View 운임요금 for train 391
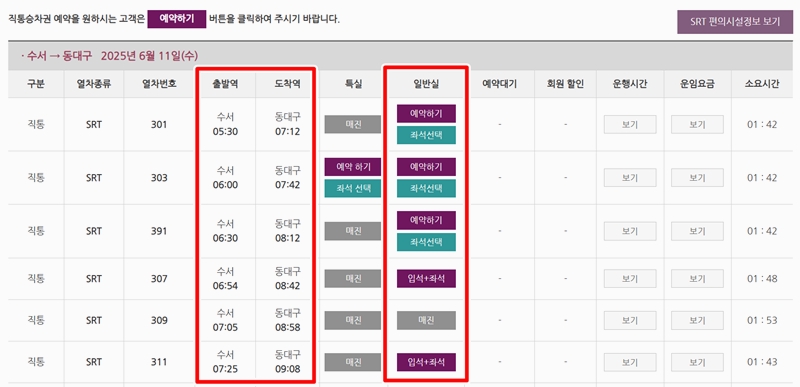 click(697, 231)
